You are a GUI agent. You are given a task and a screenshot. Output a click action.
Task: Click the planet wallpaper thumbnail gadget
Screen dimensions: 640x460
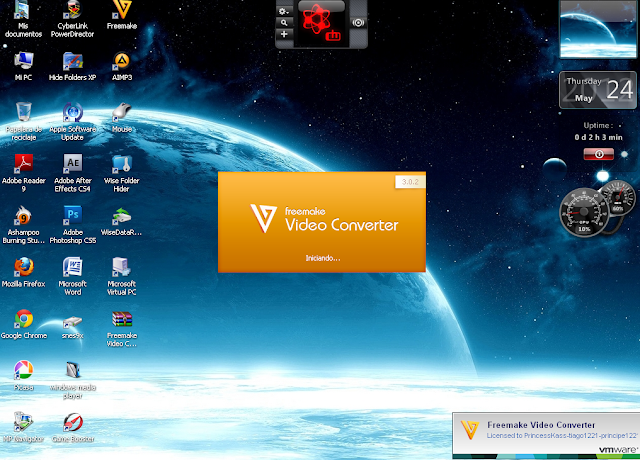598,30
